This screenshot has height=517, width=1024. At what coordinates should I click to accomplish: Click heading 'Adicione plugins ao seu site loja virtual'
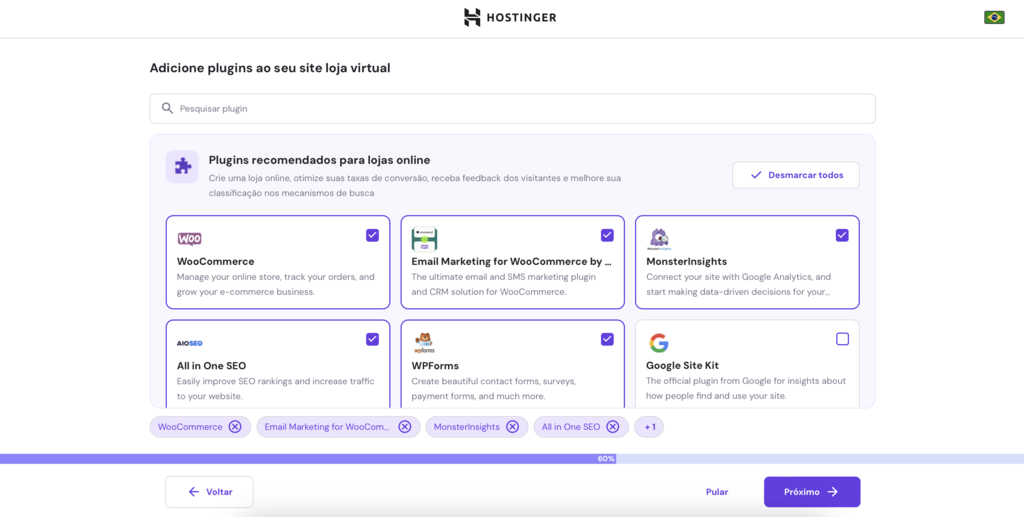(x=270, y=68)
